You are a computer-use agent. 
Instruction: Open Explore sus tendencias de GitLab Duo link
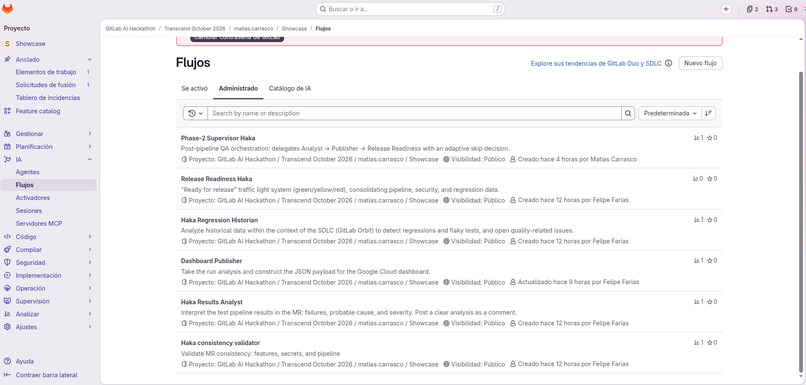click(x=596, y=63)
